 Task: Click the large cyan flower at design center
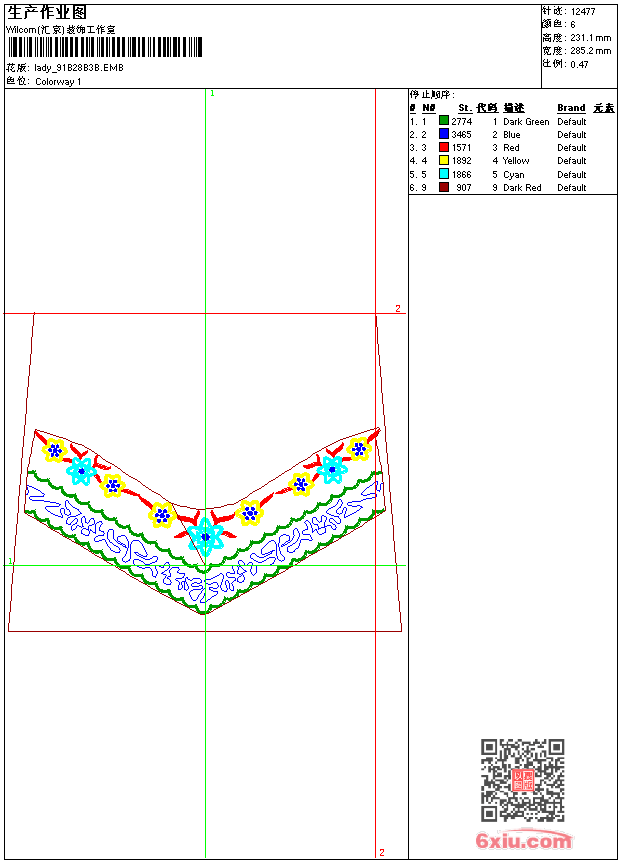[x=205, y=537]
